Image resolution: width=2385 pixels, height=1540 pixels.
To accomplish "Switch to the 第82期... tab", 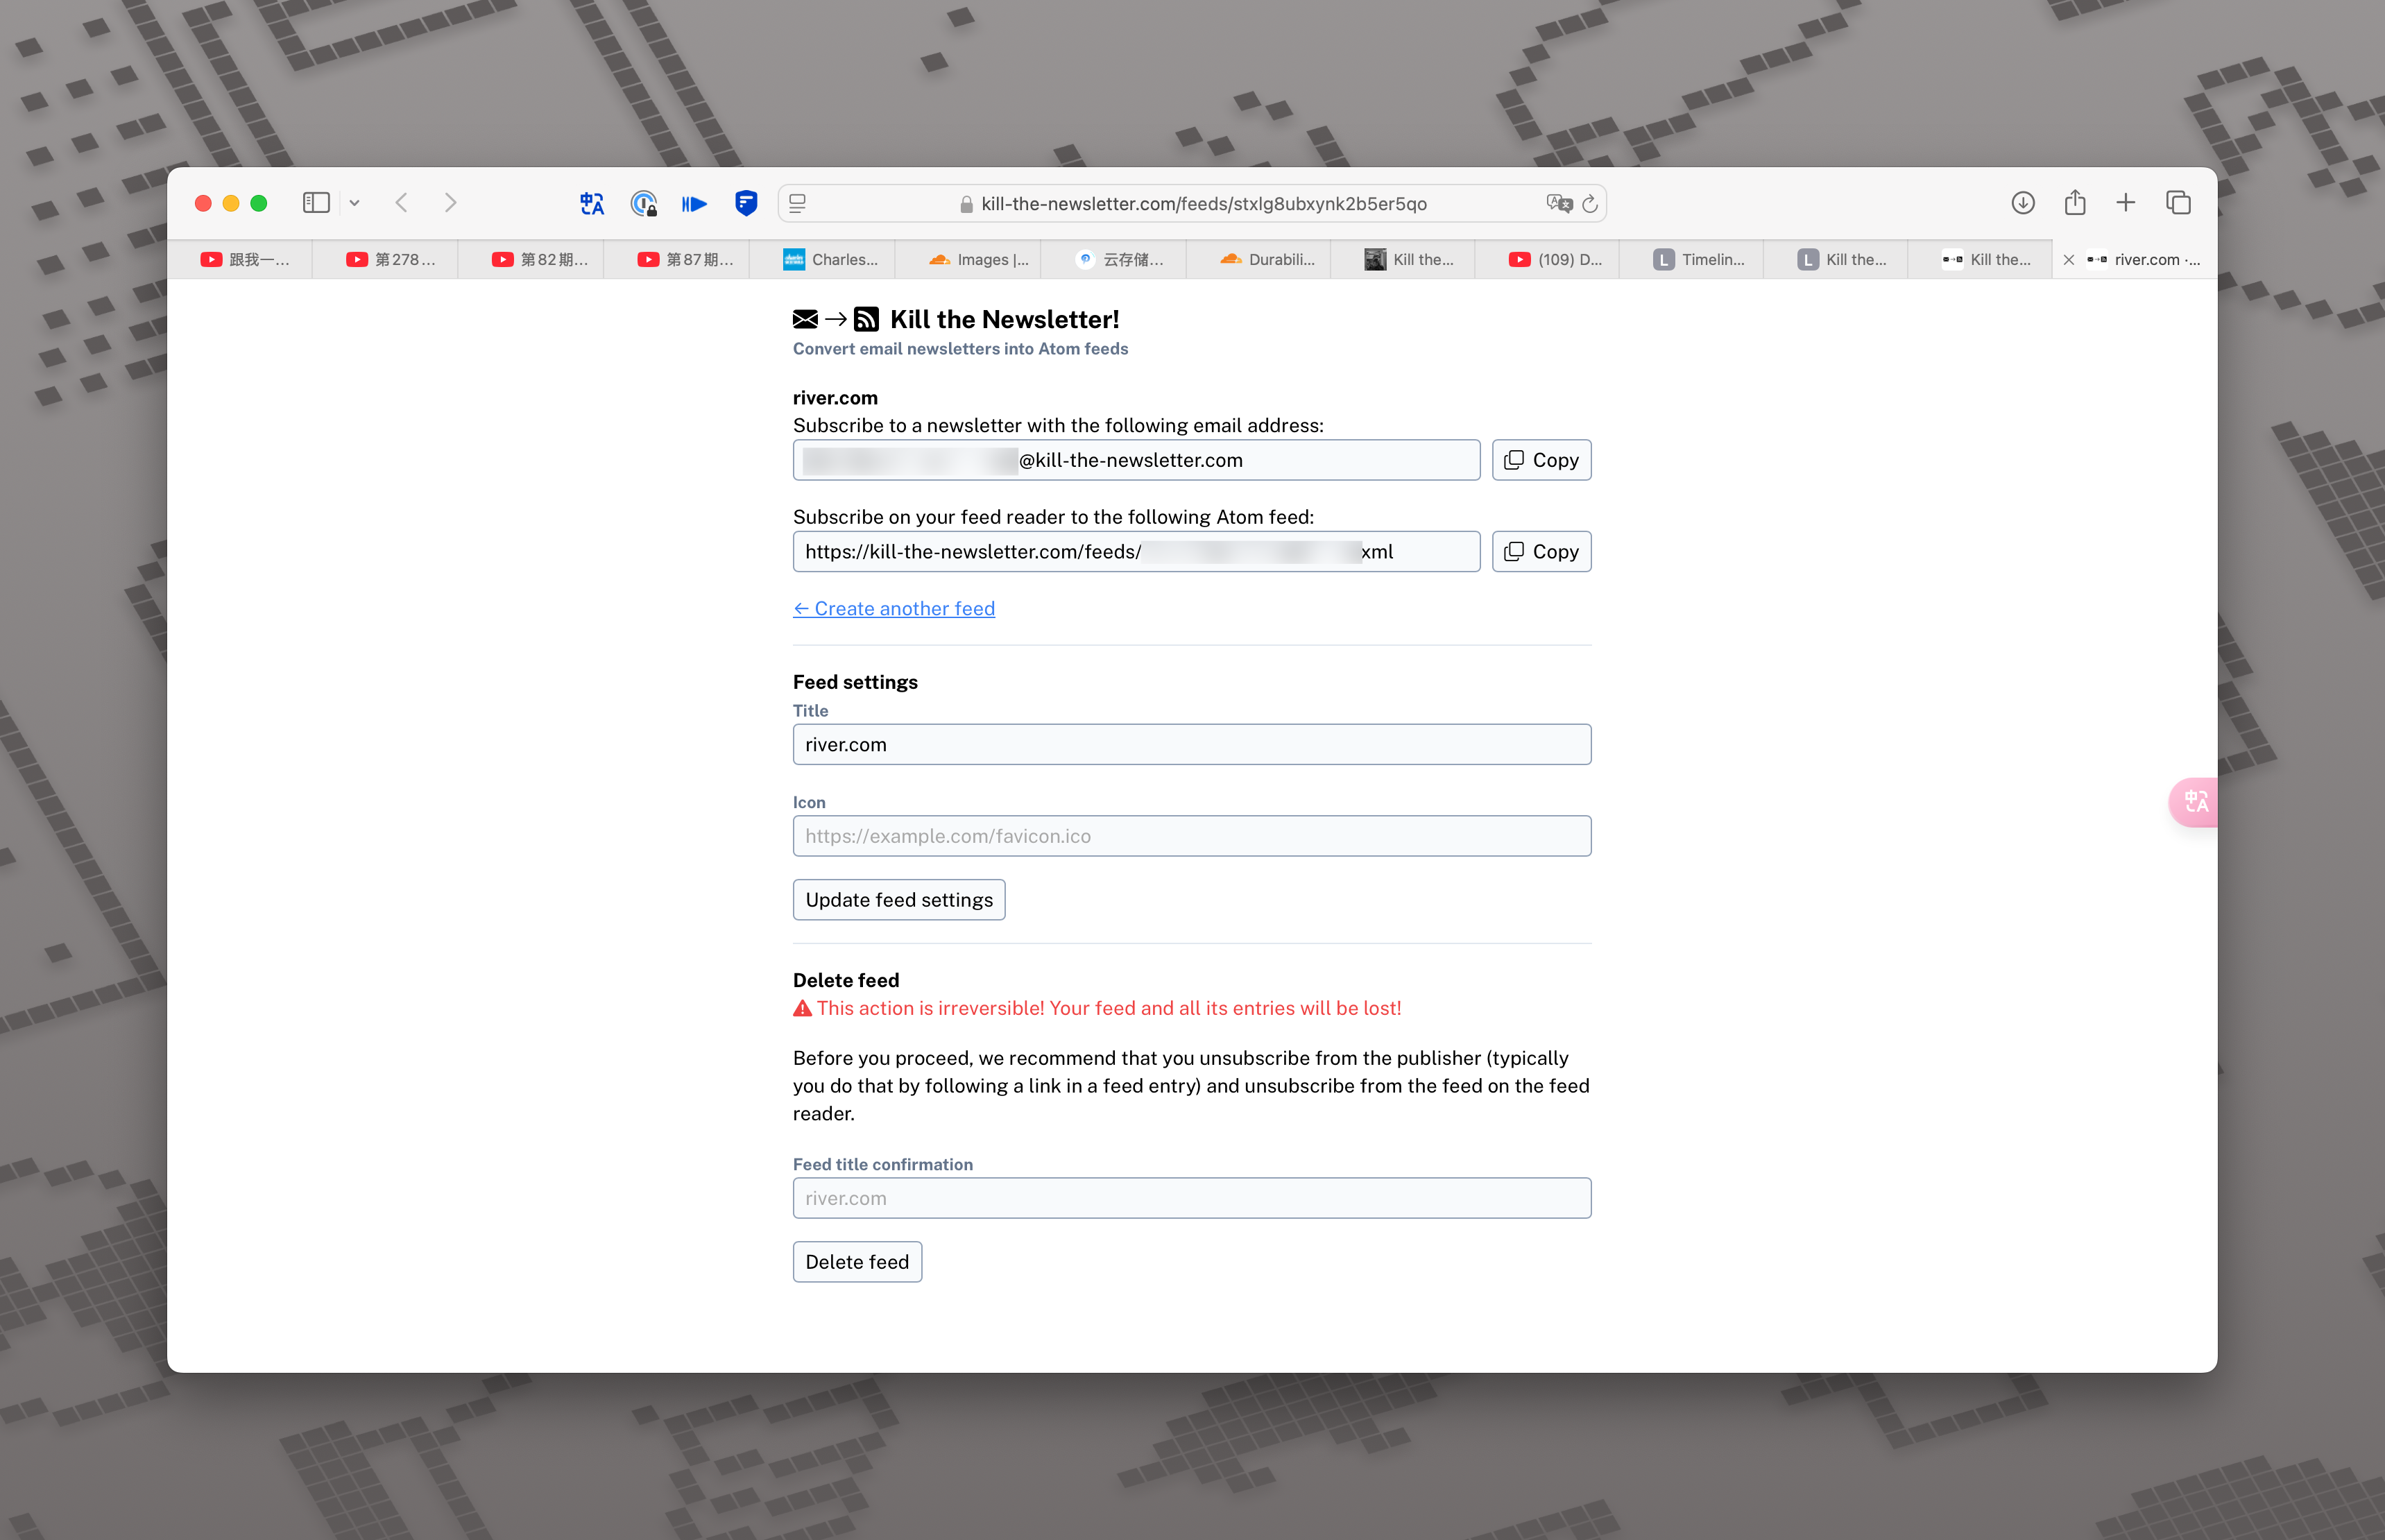I will coord(532,259).
